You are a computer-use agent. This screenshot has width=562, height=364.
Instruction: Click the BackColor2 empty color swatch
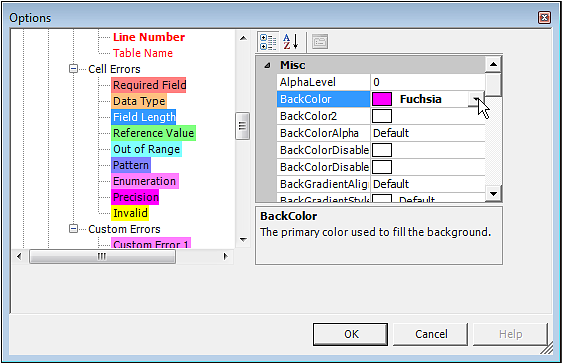pyautogui.click(x=382, y=116)
